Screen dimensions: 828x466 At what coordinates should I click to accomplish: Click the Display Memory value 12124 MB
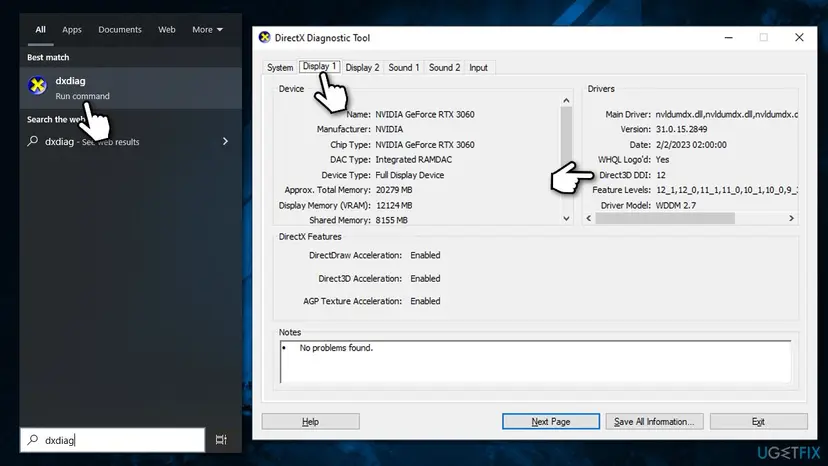[394, 205]
